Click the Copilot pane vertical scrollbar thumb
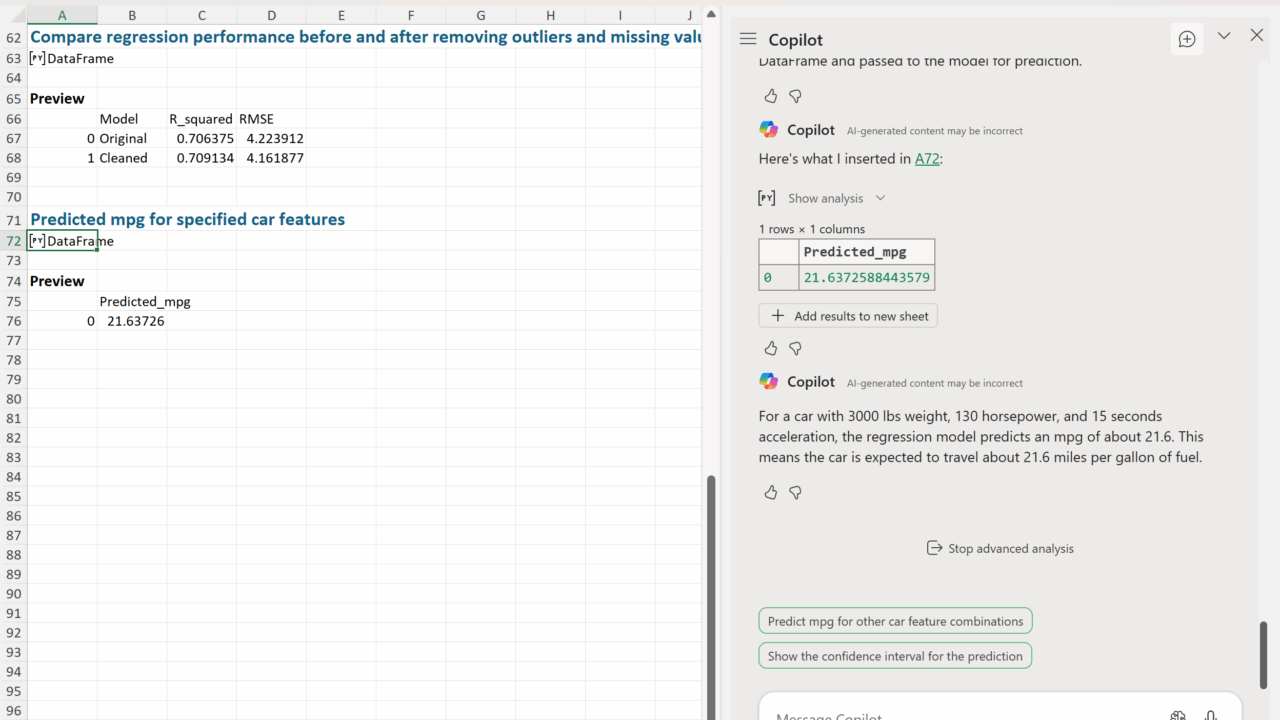This screenshot has width=1280, height=720. pos(1263,655)
